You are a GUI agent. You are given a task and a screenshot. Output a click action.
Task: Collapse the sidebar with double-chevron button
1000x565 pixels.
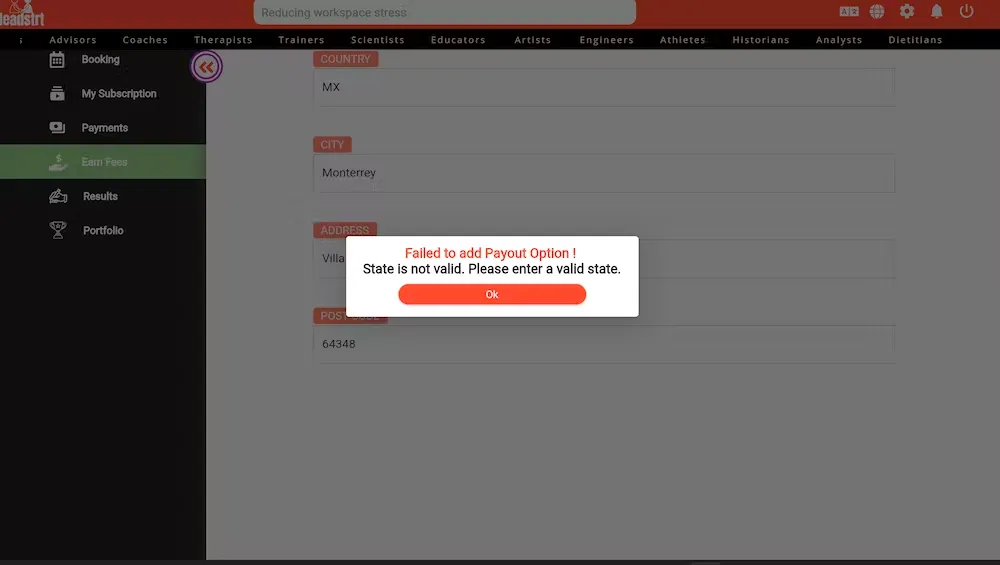tap(206, 66)
